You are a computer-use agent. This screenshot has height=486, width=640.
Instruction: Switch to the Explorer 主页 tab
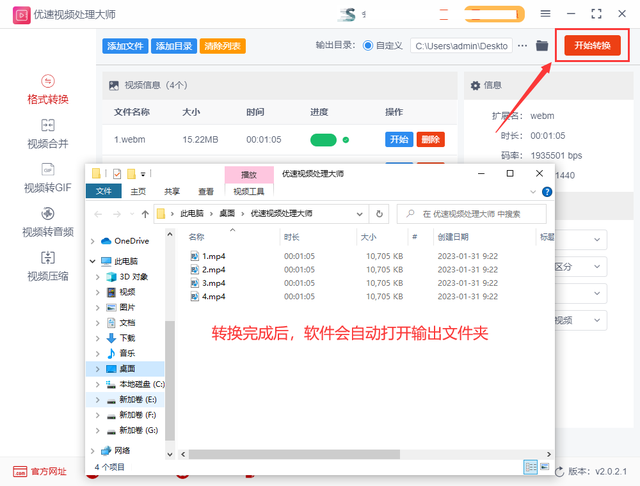(x=138, y=191)
